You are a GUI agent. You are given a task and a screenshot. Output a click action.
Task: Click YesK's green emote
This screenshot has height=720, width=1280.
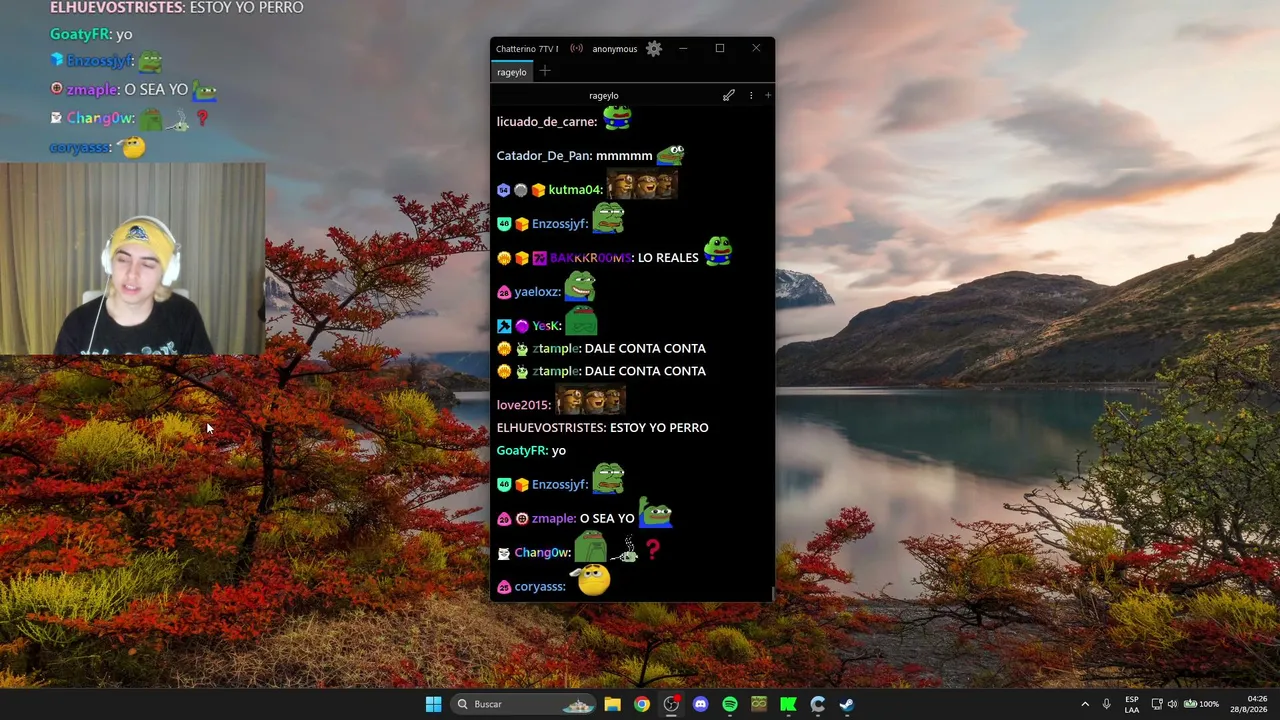click(581, 322)
